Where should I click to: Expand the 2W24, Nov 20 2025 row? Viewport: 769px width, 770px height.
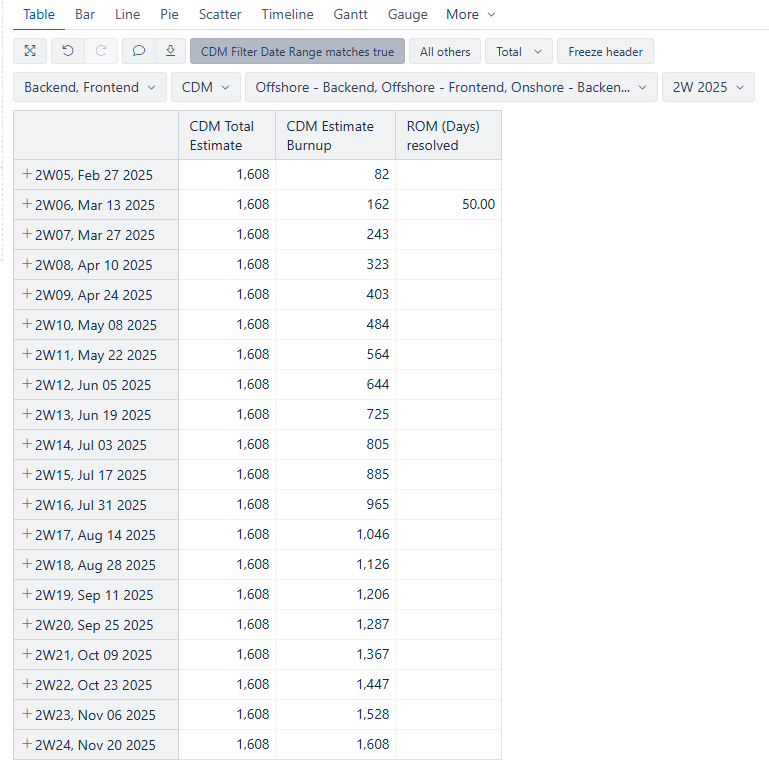[27, 744]
